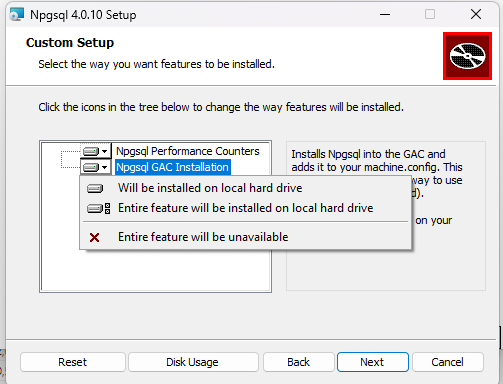
Task: Close the Npgsql Setup window
Action: [x=476, y=15]
